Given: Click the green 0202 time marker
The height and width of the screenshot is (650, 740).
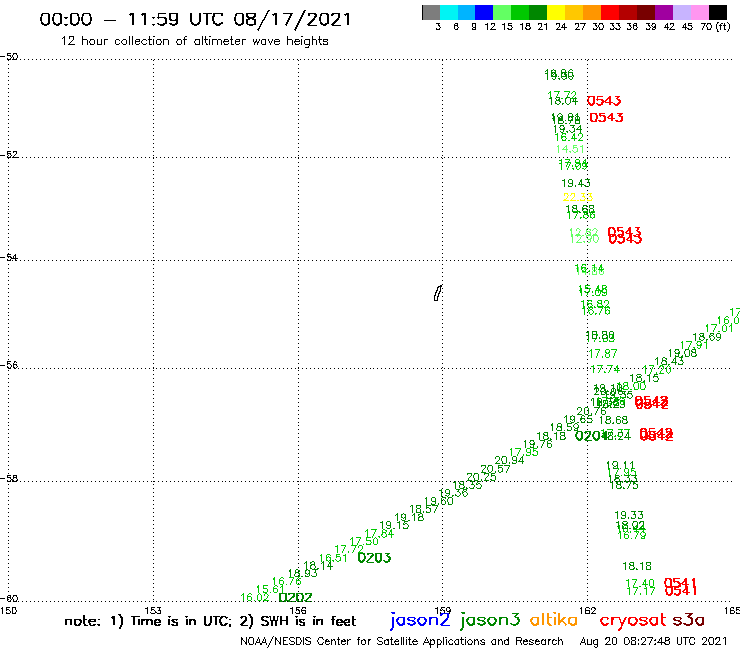Looking at the screenshot, I should click(x=295, y=598).
